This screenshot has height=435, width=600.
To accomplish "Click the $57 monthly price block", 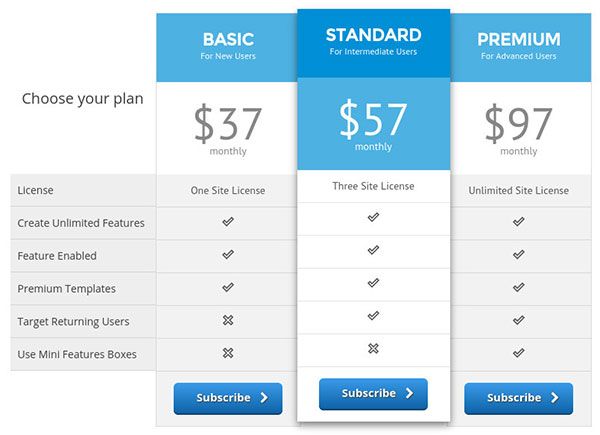I will [x=373, y=124].
